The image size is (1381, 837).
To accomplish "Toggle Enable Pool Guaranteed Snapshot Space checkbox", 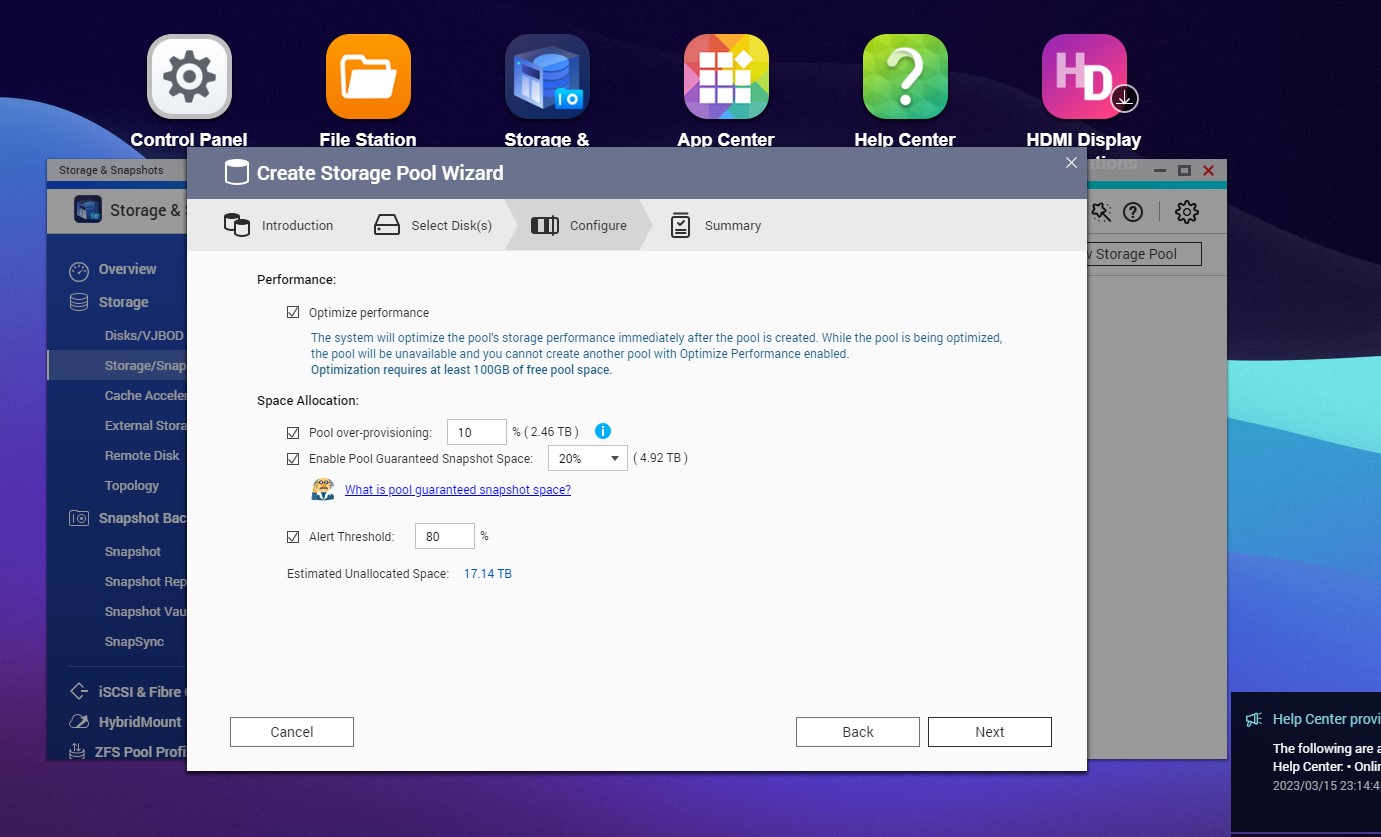I will coord(293,459).
